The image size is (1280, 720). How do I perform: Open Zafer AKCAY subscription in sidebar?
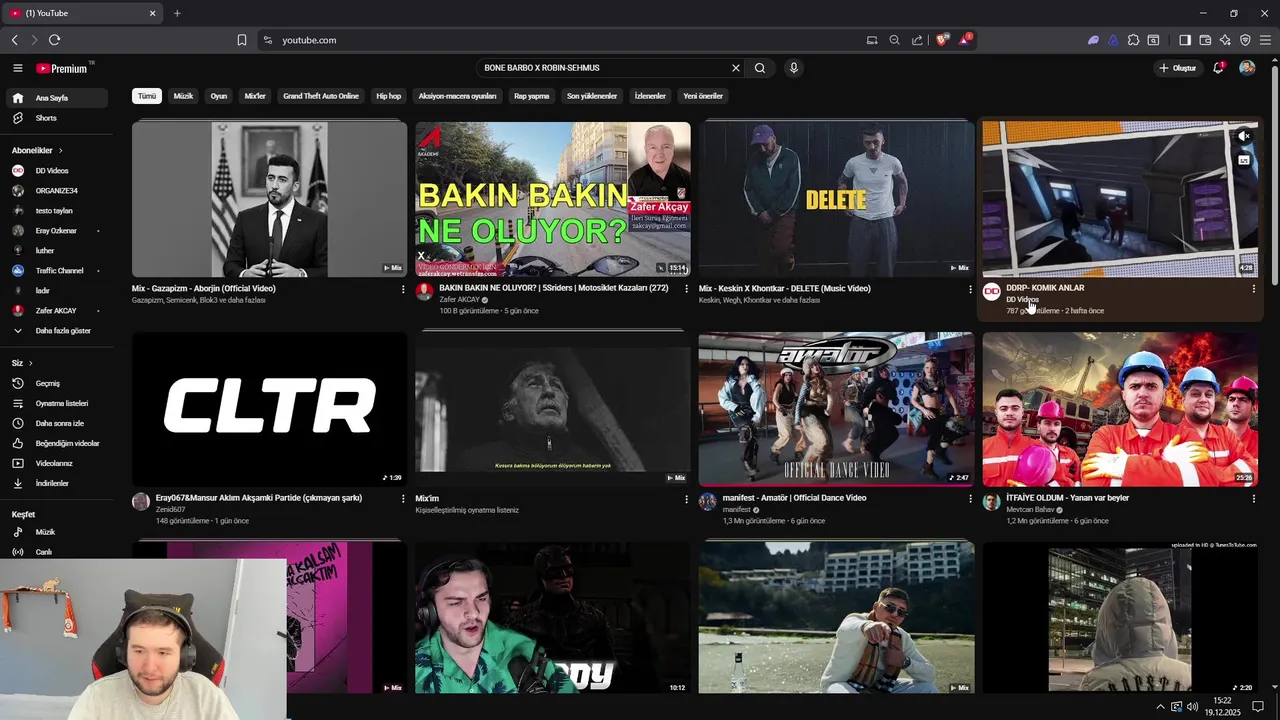click(56, 310)
